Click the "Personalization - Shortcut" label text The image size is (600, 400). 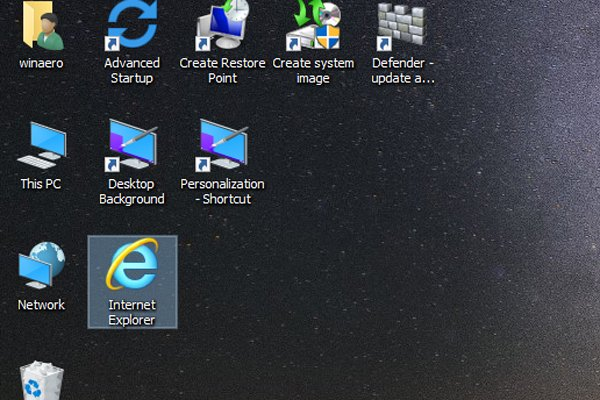tap(222, 191)
